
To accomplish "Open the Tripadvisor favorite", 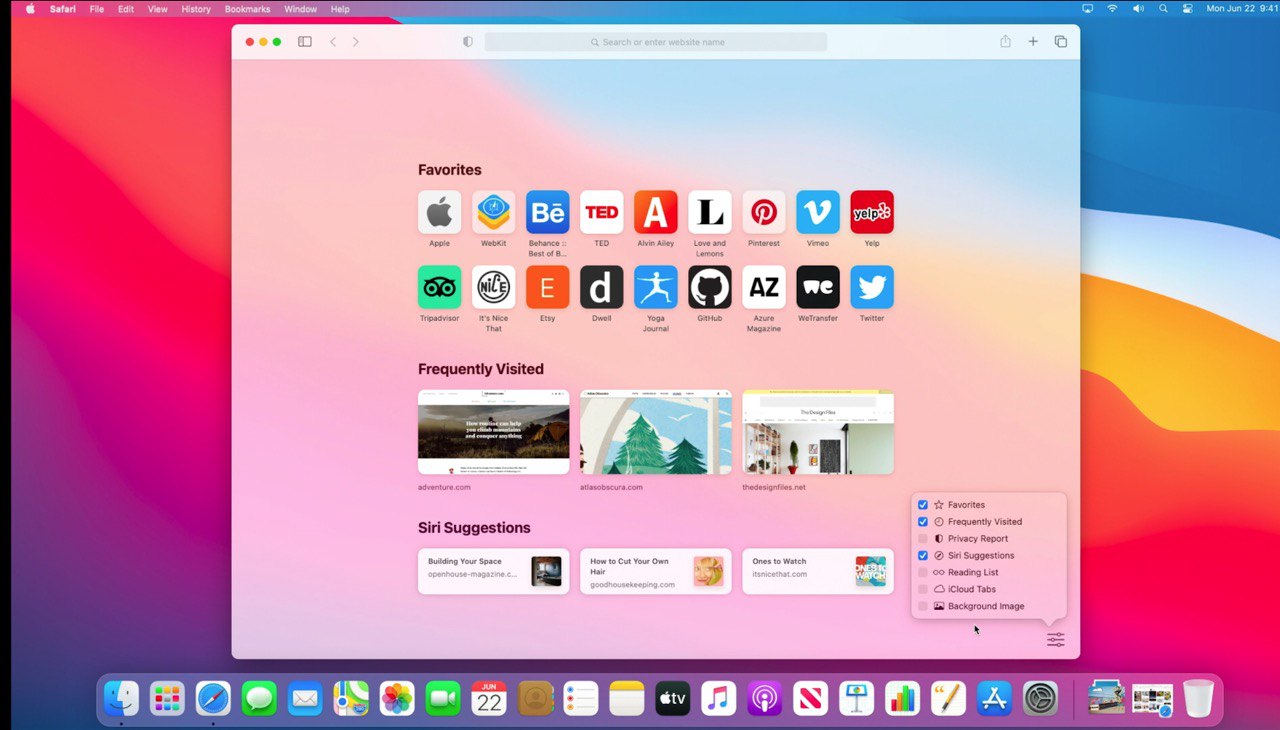I will click(439, 287).
